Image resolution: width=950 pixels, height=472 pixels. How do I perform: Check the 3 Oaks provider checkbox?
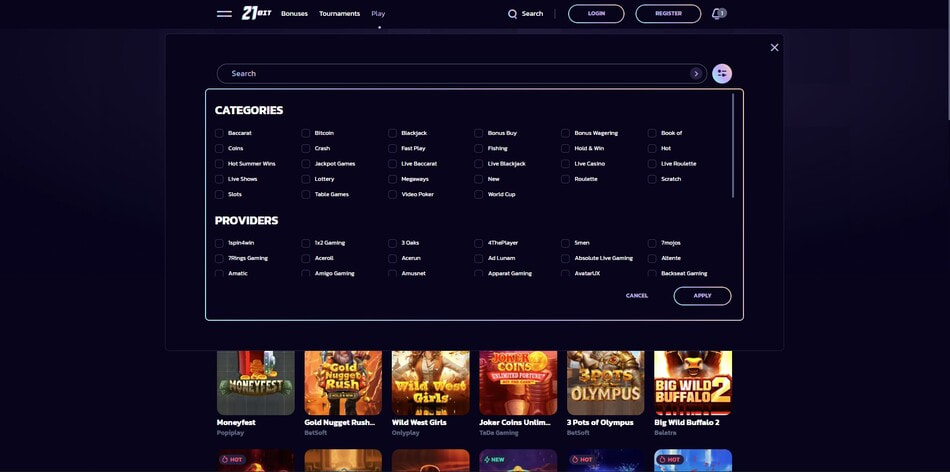click(393, 243)
